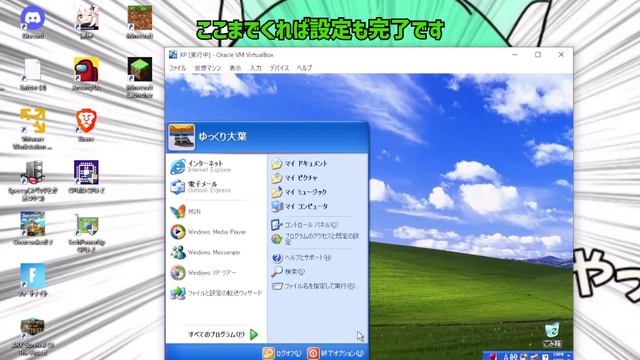Open 検索 from the start menu
The image size is (640, 360).
tap(288, 271)
